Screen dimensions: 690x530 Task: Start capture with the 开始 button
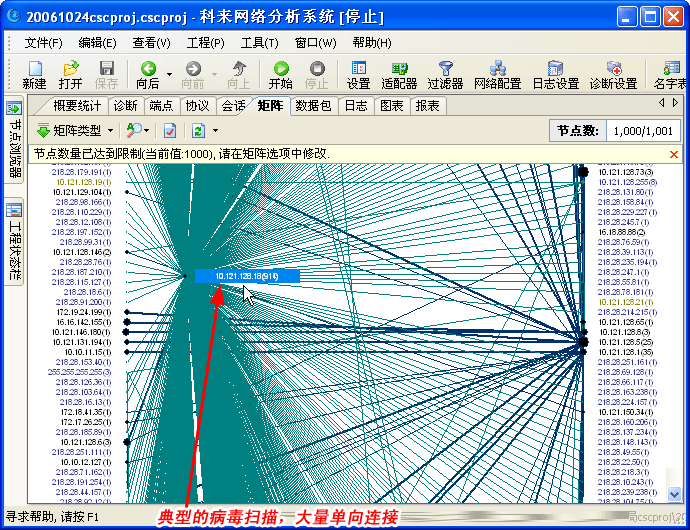[280, 69]
